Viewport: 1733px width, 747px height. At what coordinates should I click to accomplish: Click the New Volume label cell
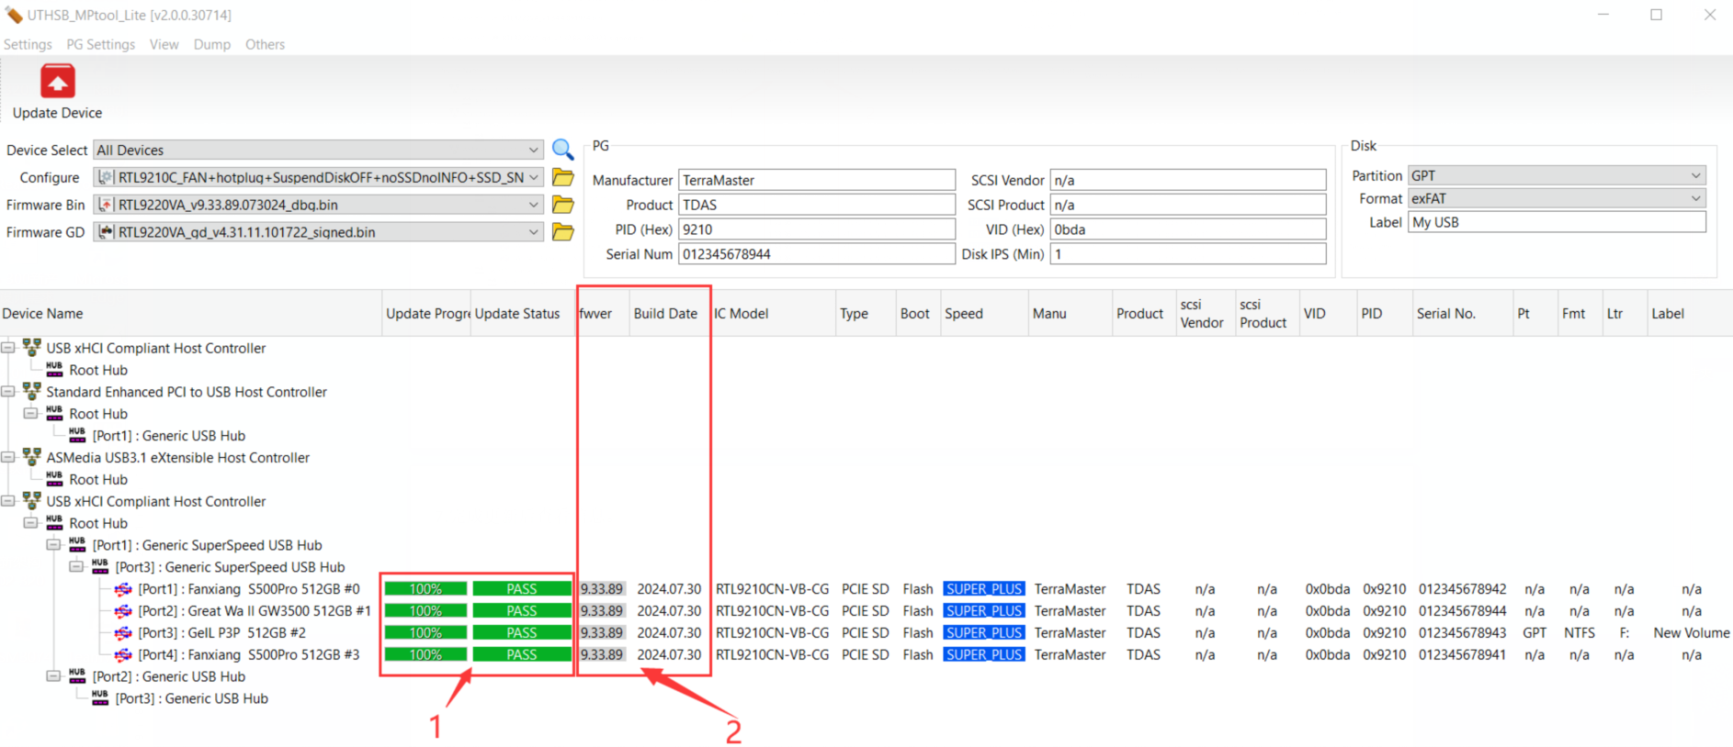coord(1691,633)
